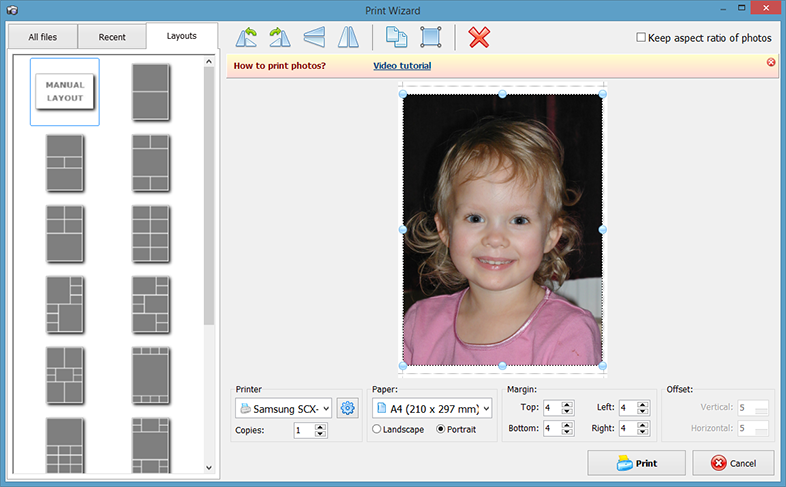The image size is (786, 487).
Task: Increase the Left margin value
Action: [x=643, y=404]
